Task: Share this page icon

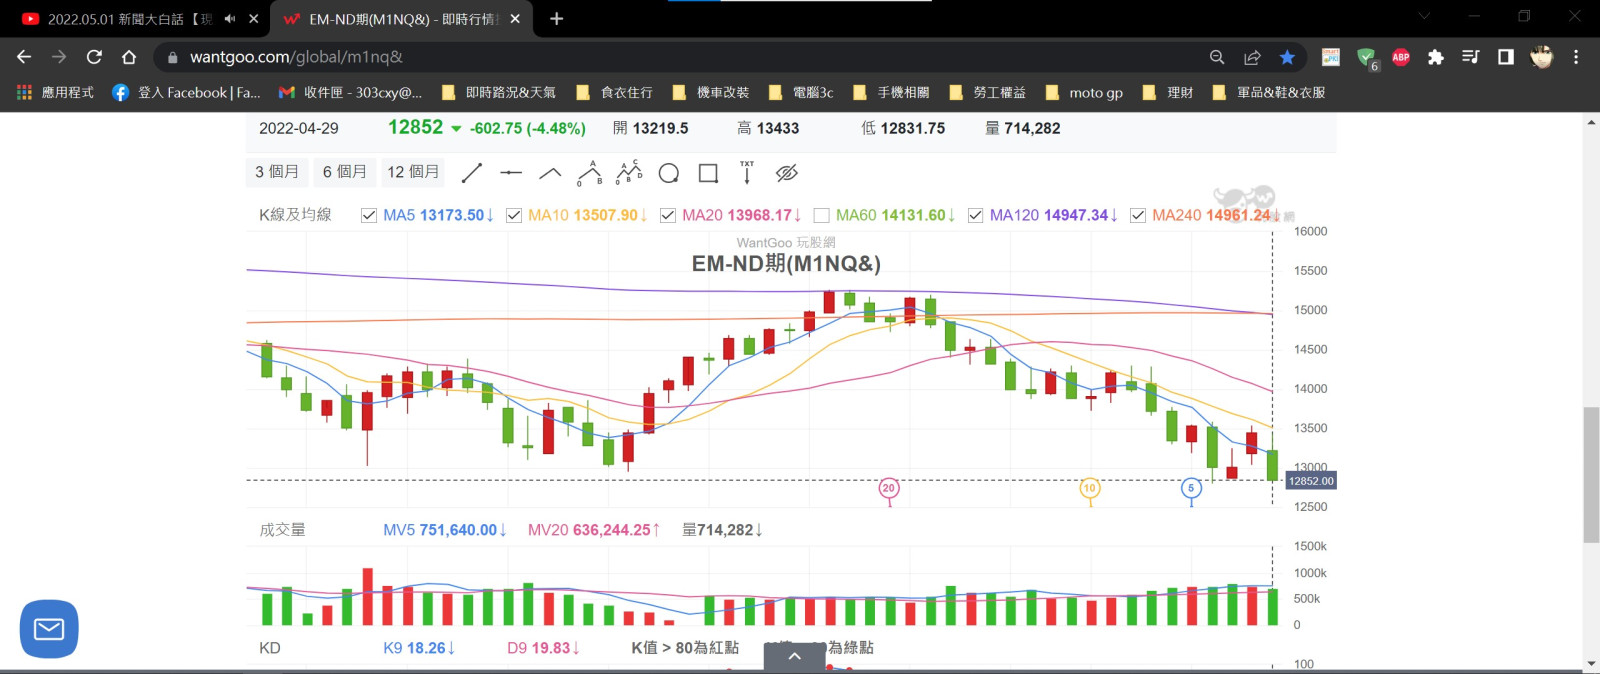Action: click(x=1252, y=57)
